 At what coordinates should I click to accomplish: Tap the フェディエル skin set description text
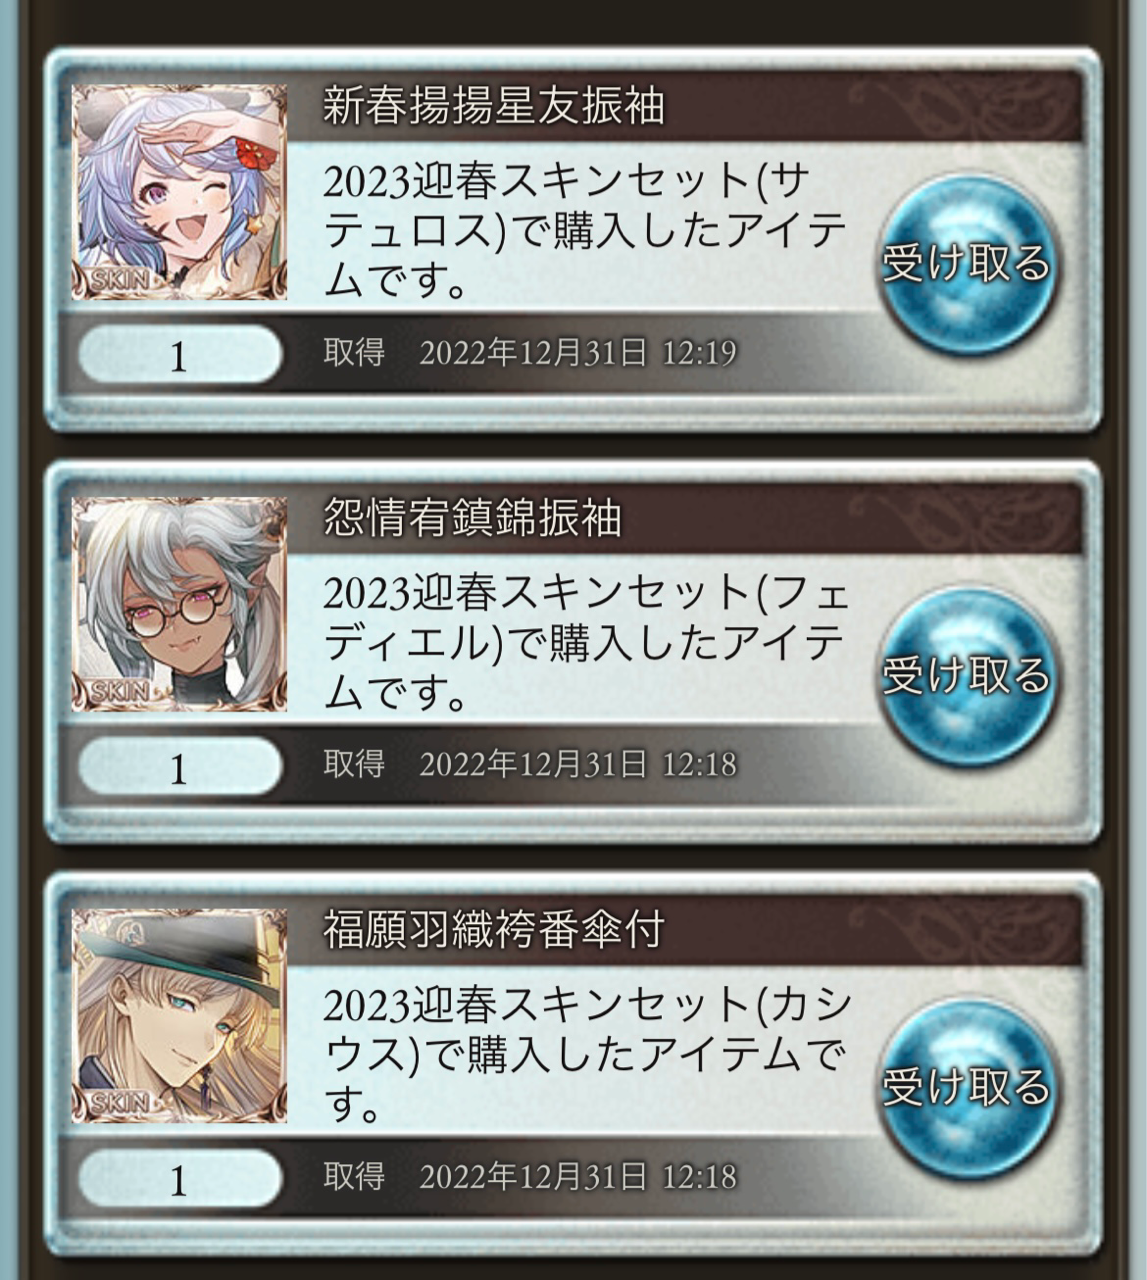click(586, 644)
